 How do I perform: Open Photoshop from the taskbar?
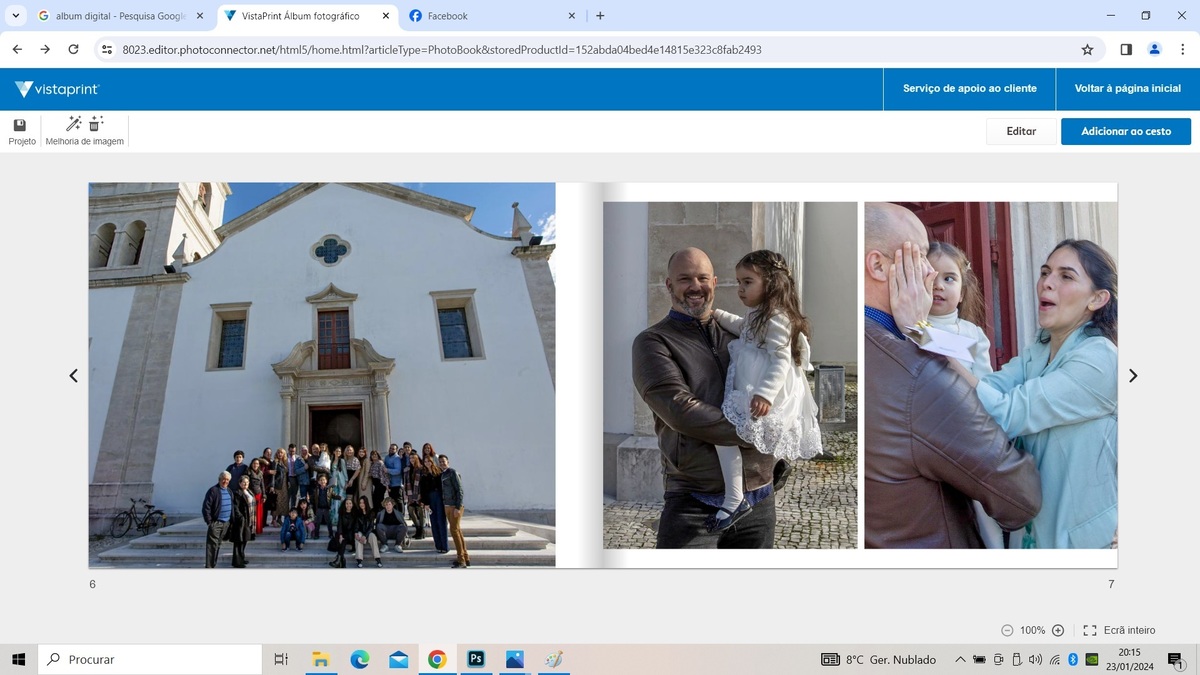click(476, 659)
